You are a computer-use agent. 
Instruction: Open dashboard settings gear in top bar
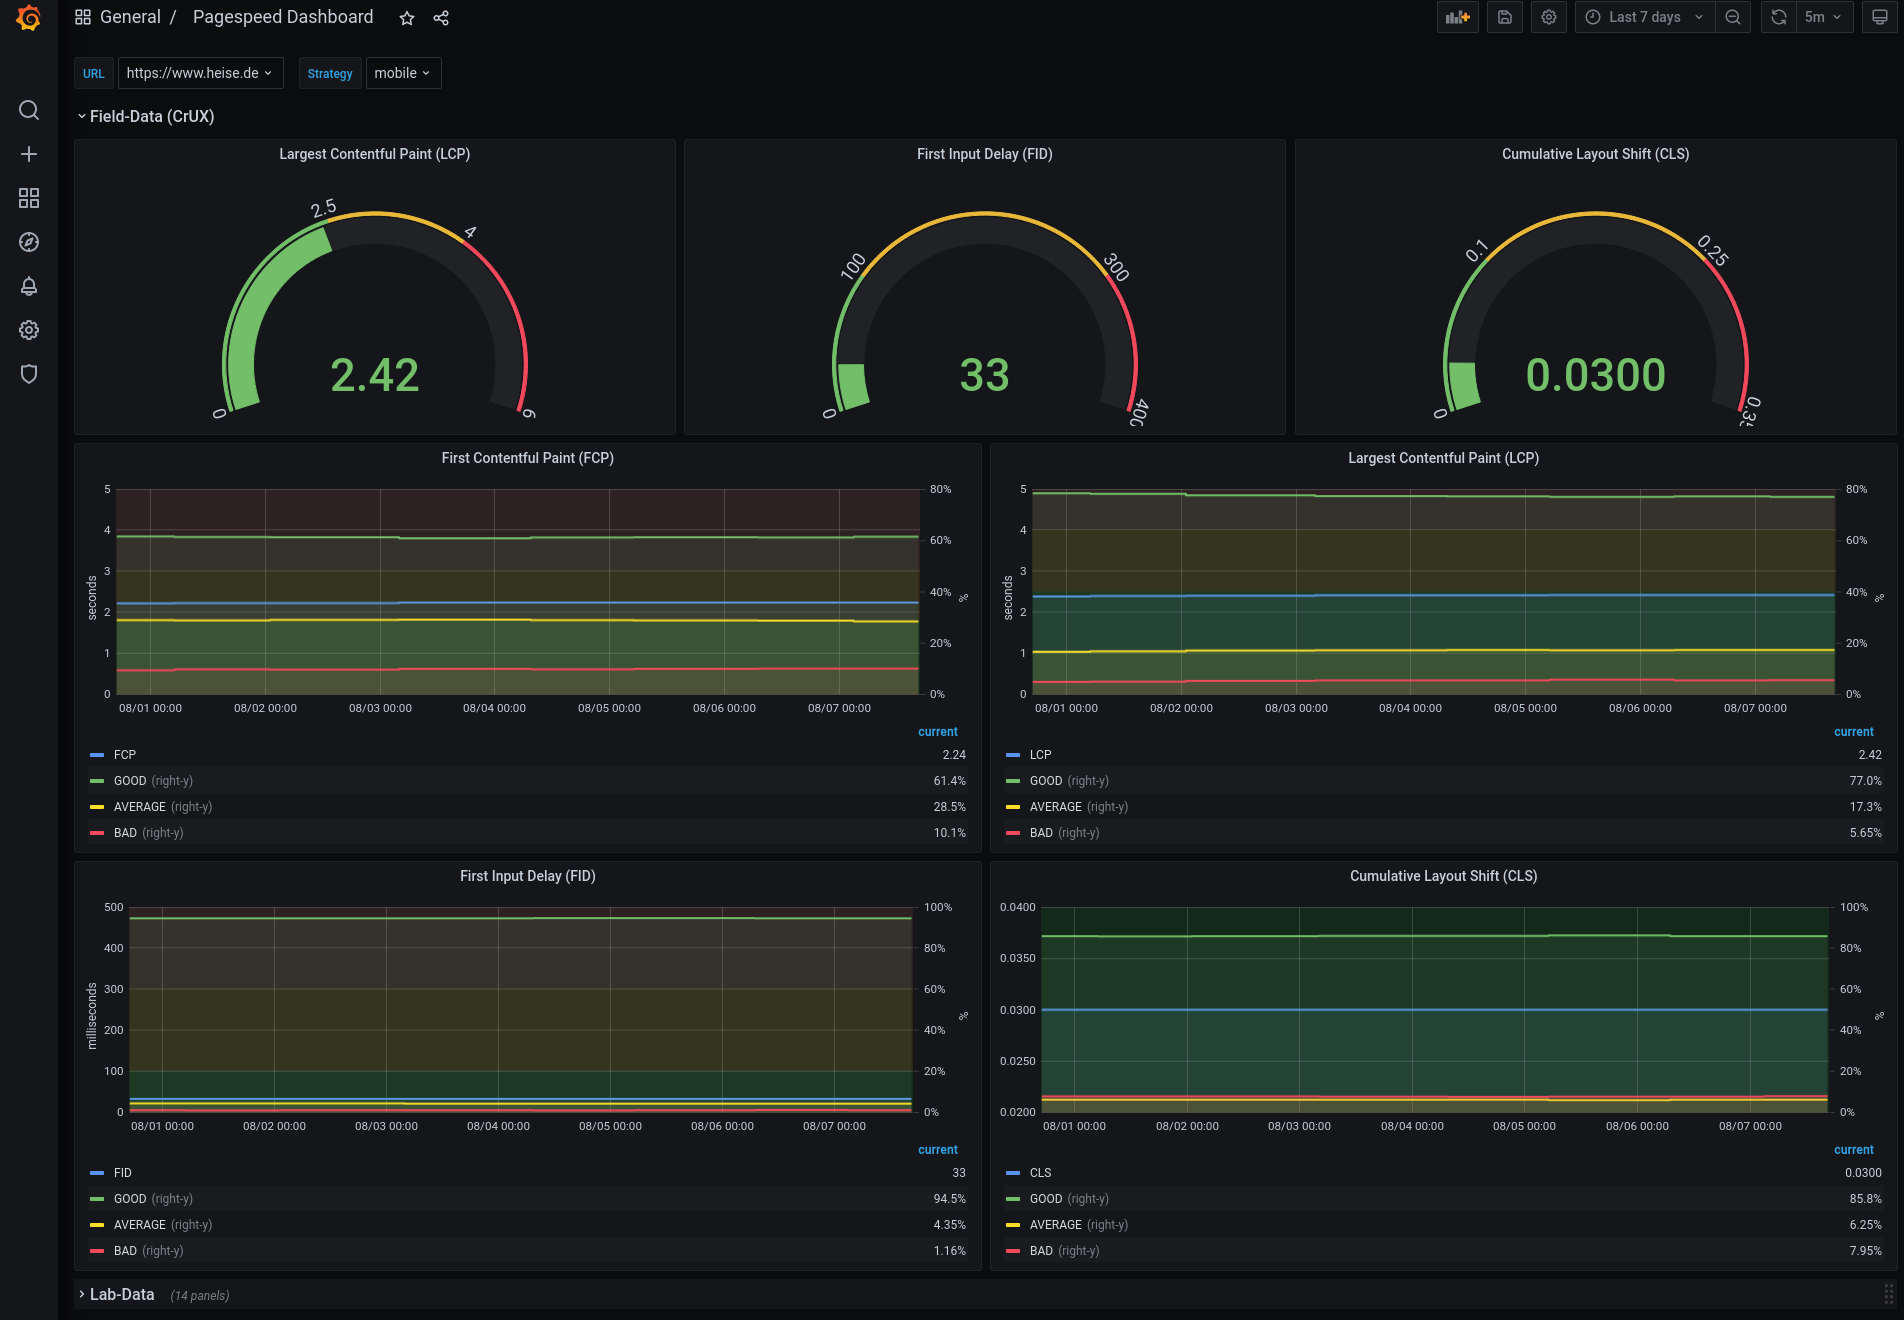pos(1549,17)
